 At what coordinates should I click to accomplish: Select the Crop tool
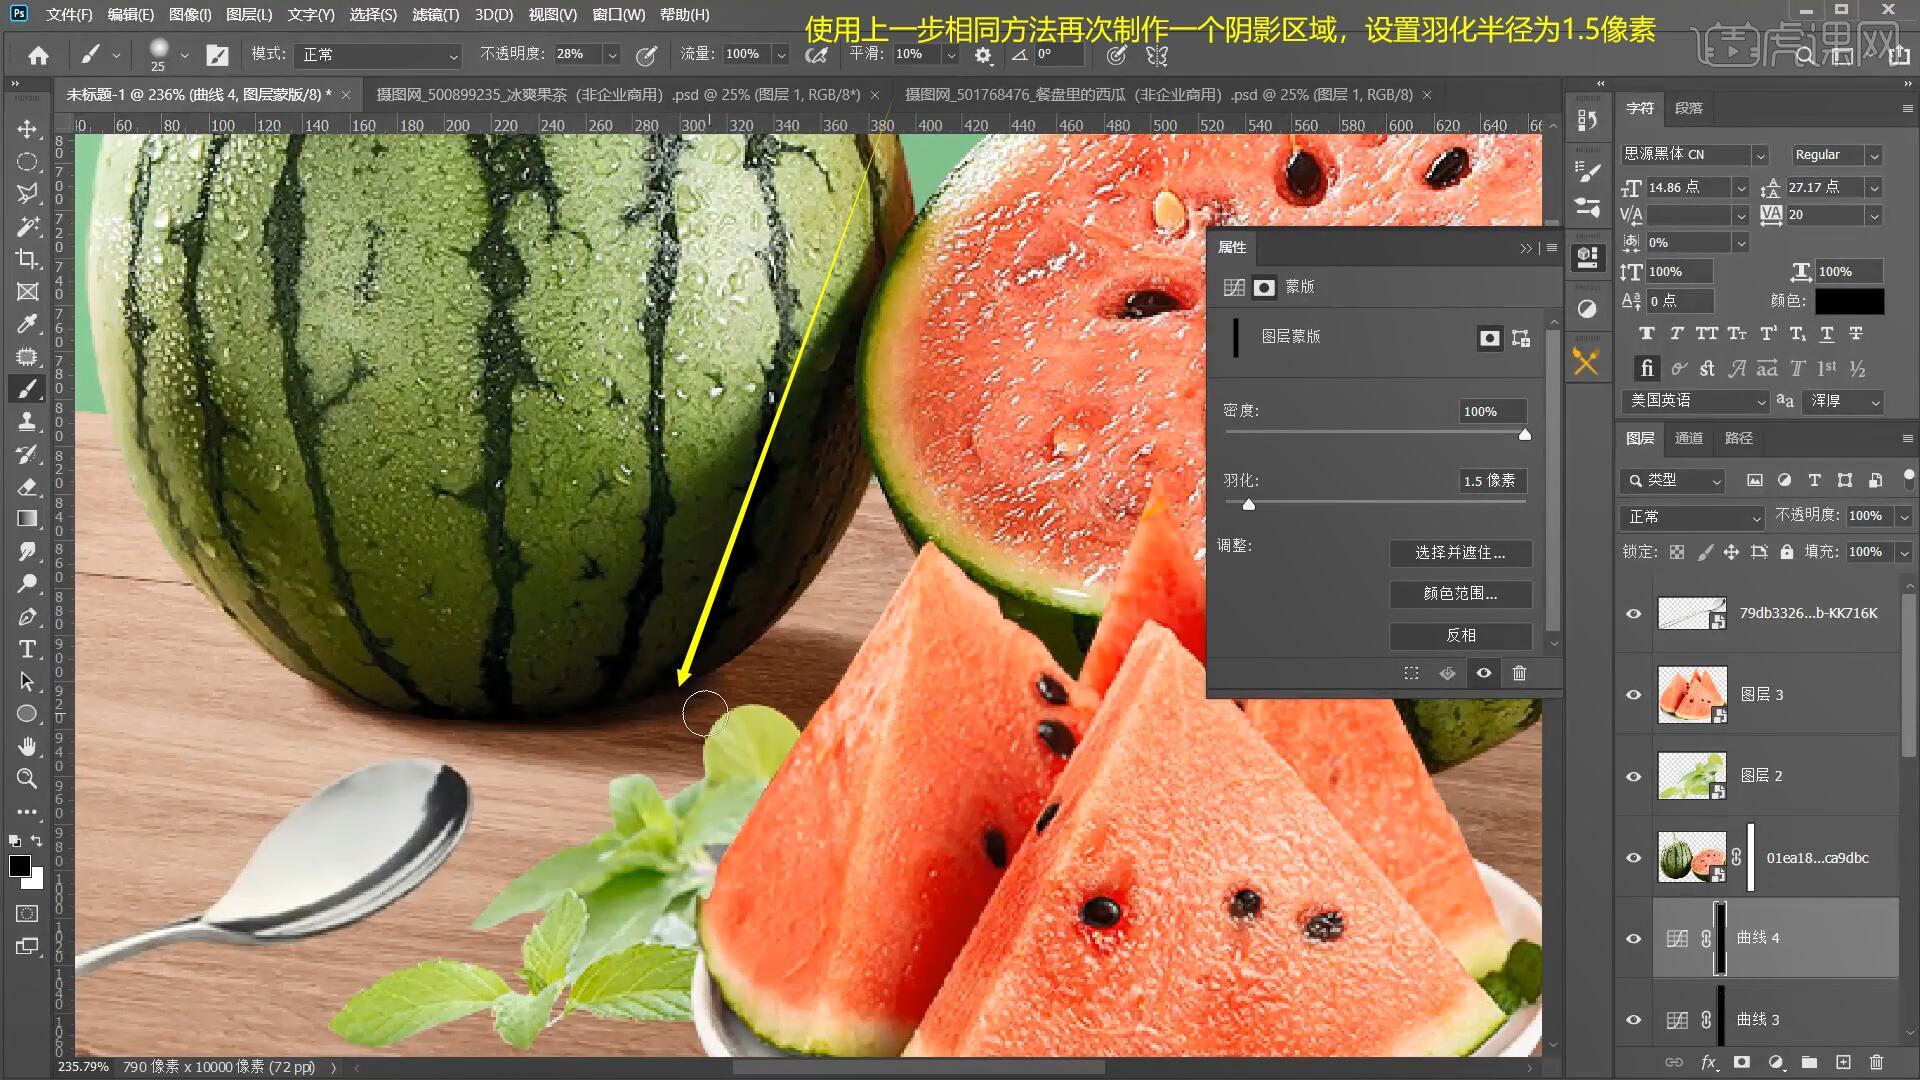click(x=27, y=259)
